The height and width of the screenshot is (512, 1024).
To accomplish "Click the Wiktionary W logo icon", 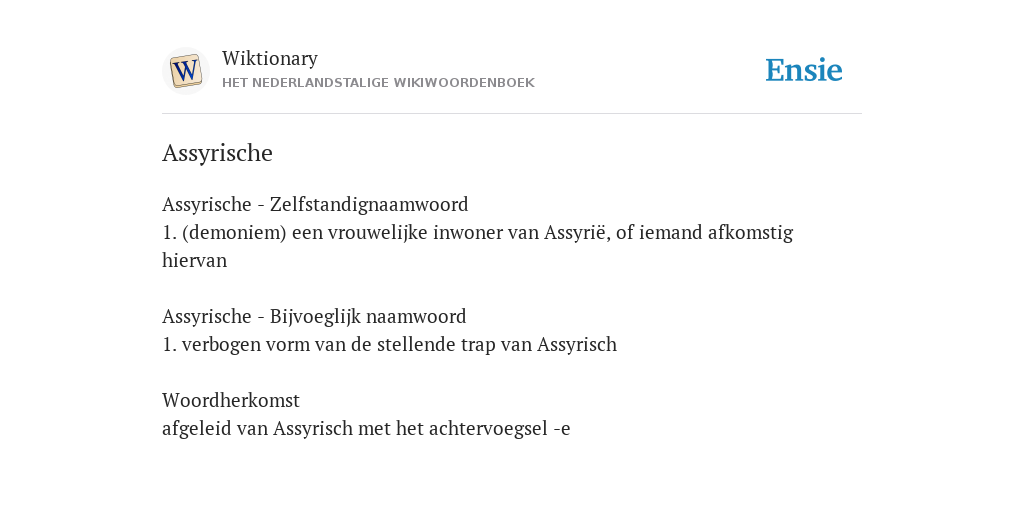I will [185, 71].
